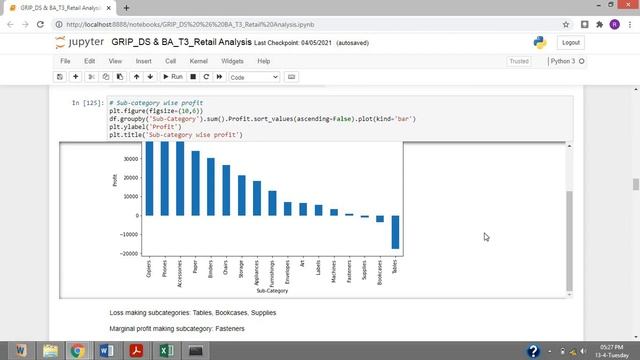Restart the kernel icon

[206, 77]
